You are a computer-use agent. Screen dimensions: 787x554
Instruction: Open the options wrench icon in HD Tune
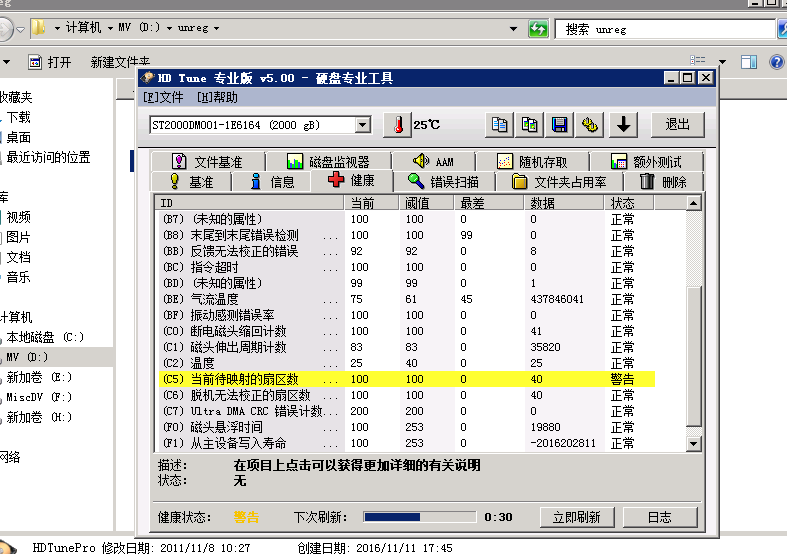click(590, 124)
